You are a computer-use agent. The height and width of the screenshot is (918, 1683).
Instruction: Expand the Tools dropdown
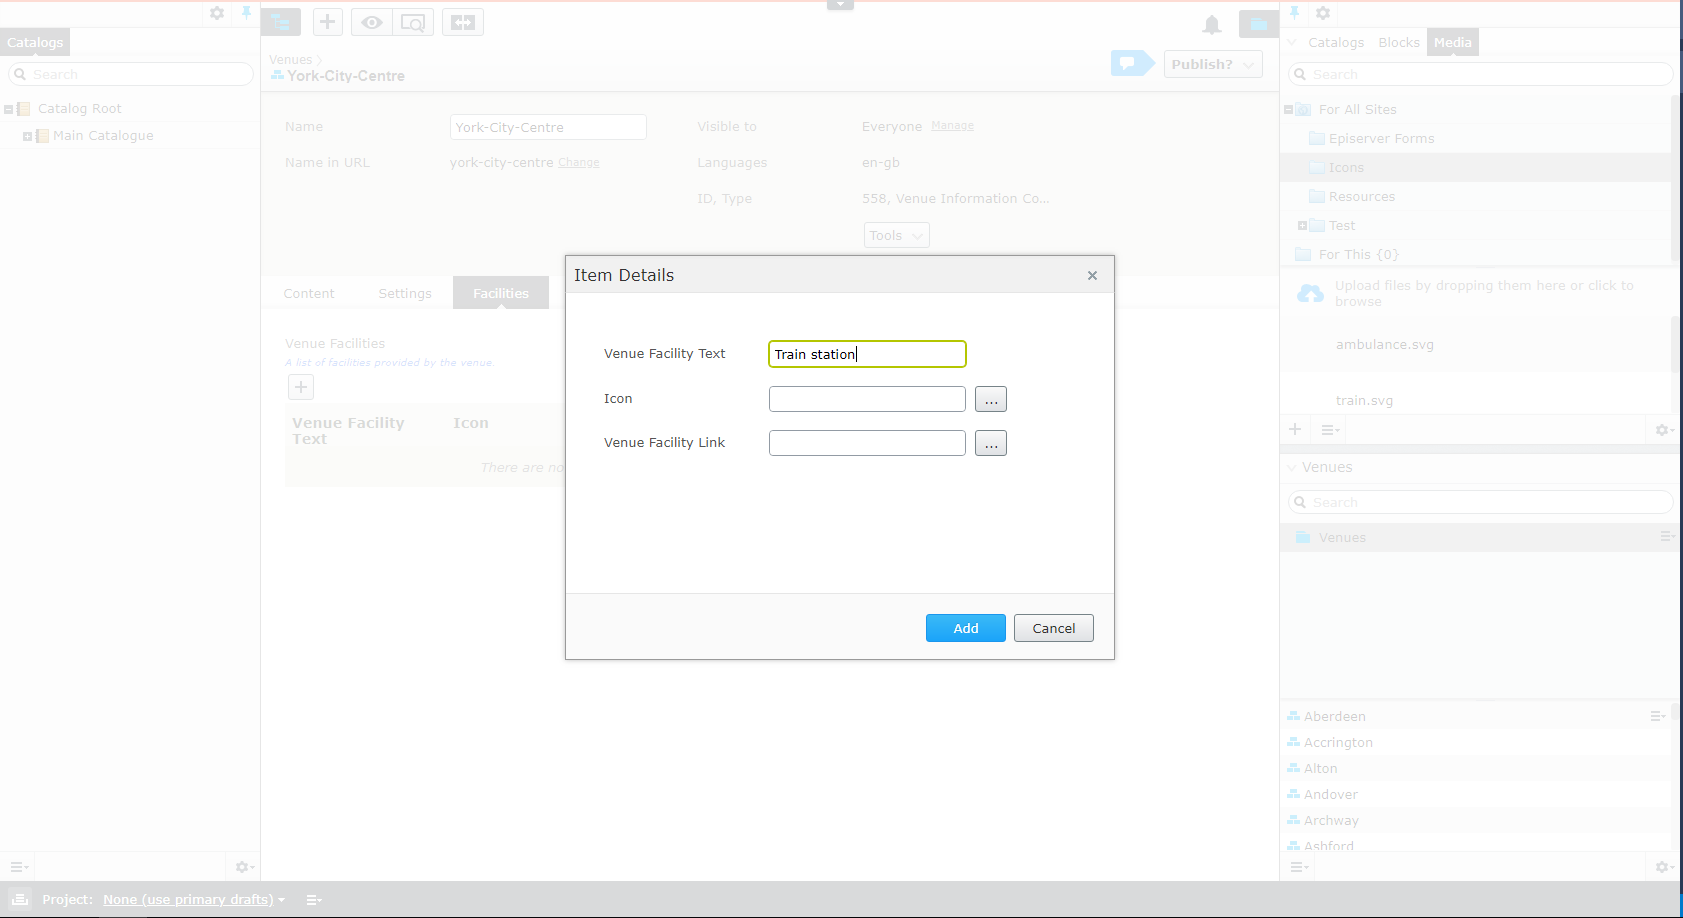[x=895, y=235]
